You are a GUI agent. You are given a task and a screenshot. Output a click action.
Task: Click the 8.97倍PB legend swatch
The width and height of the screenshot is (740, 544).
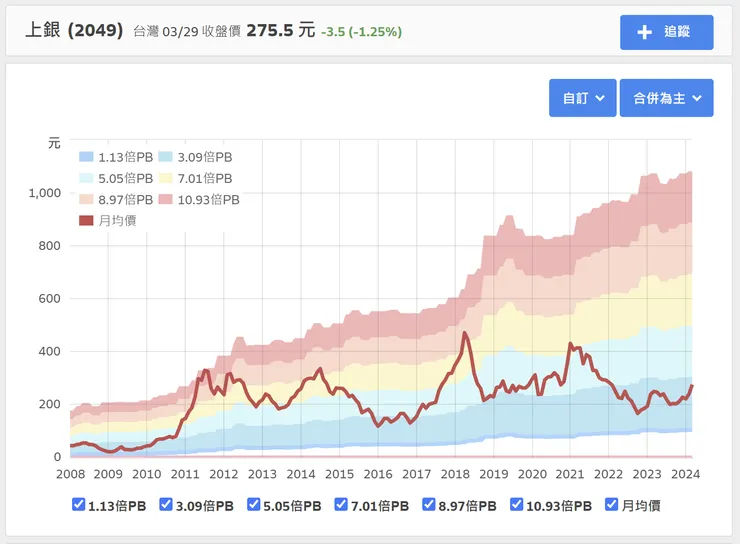click(x=86, y=199)
